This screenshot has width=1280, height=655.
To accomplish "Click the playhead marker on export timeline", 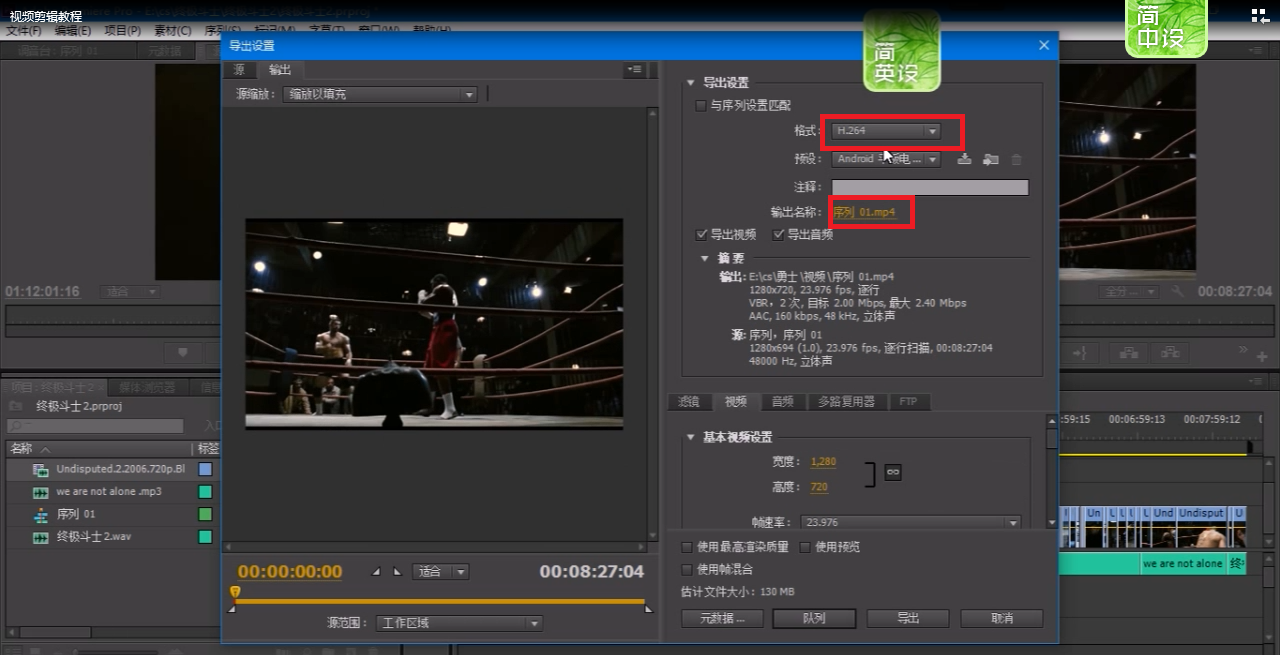I will (235, 592).
